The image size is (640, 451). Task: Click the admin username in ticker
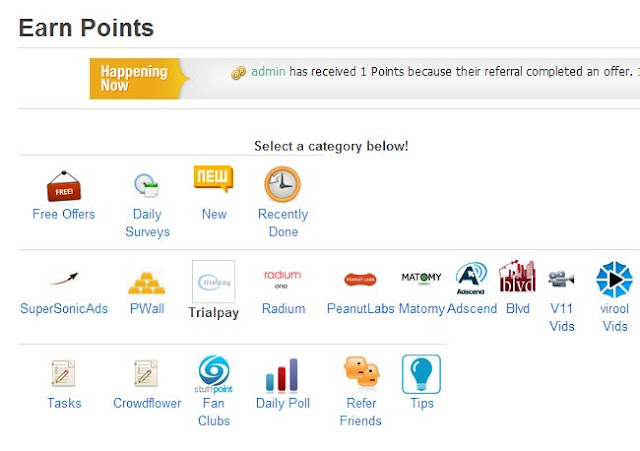tap(268, 72)
